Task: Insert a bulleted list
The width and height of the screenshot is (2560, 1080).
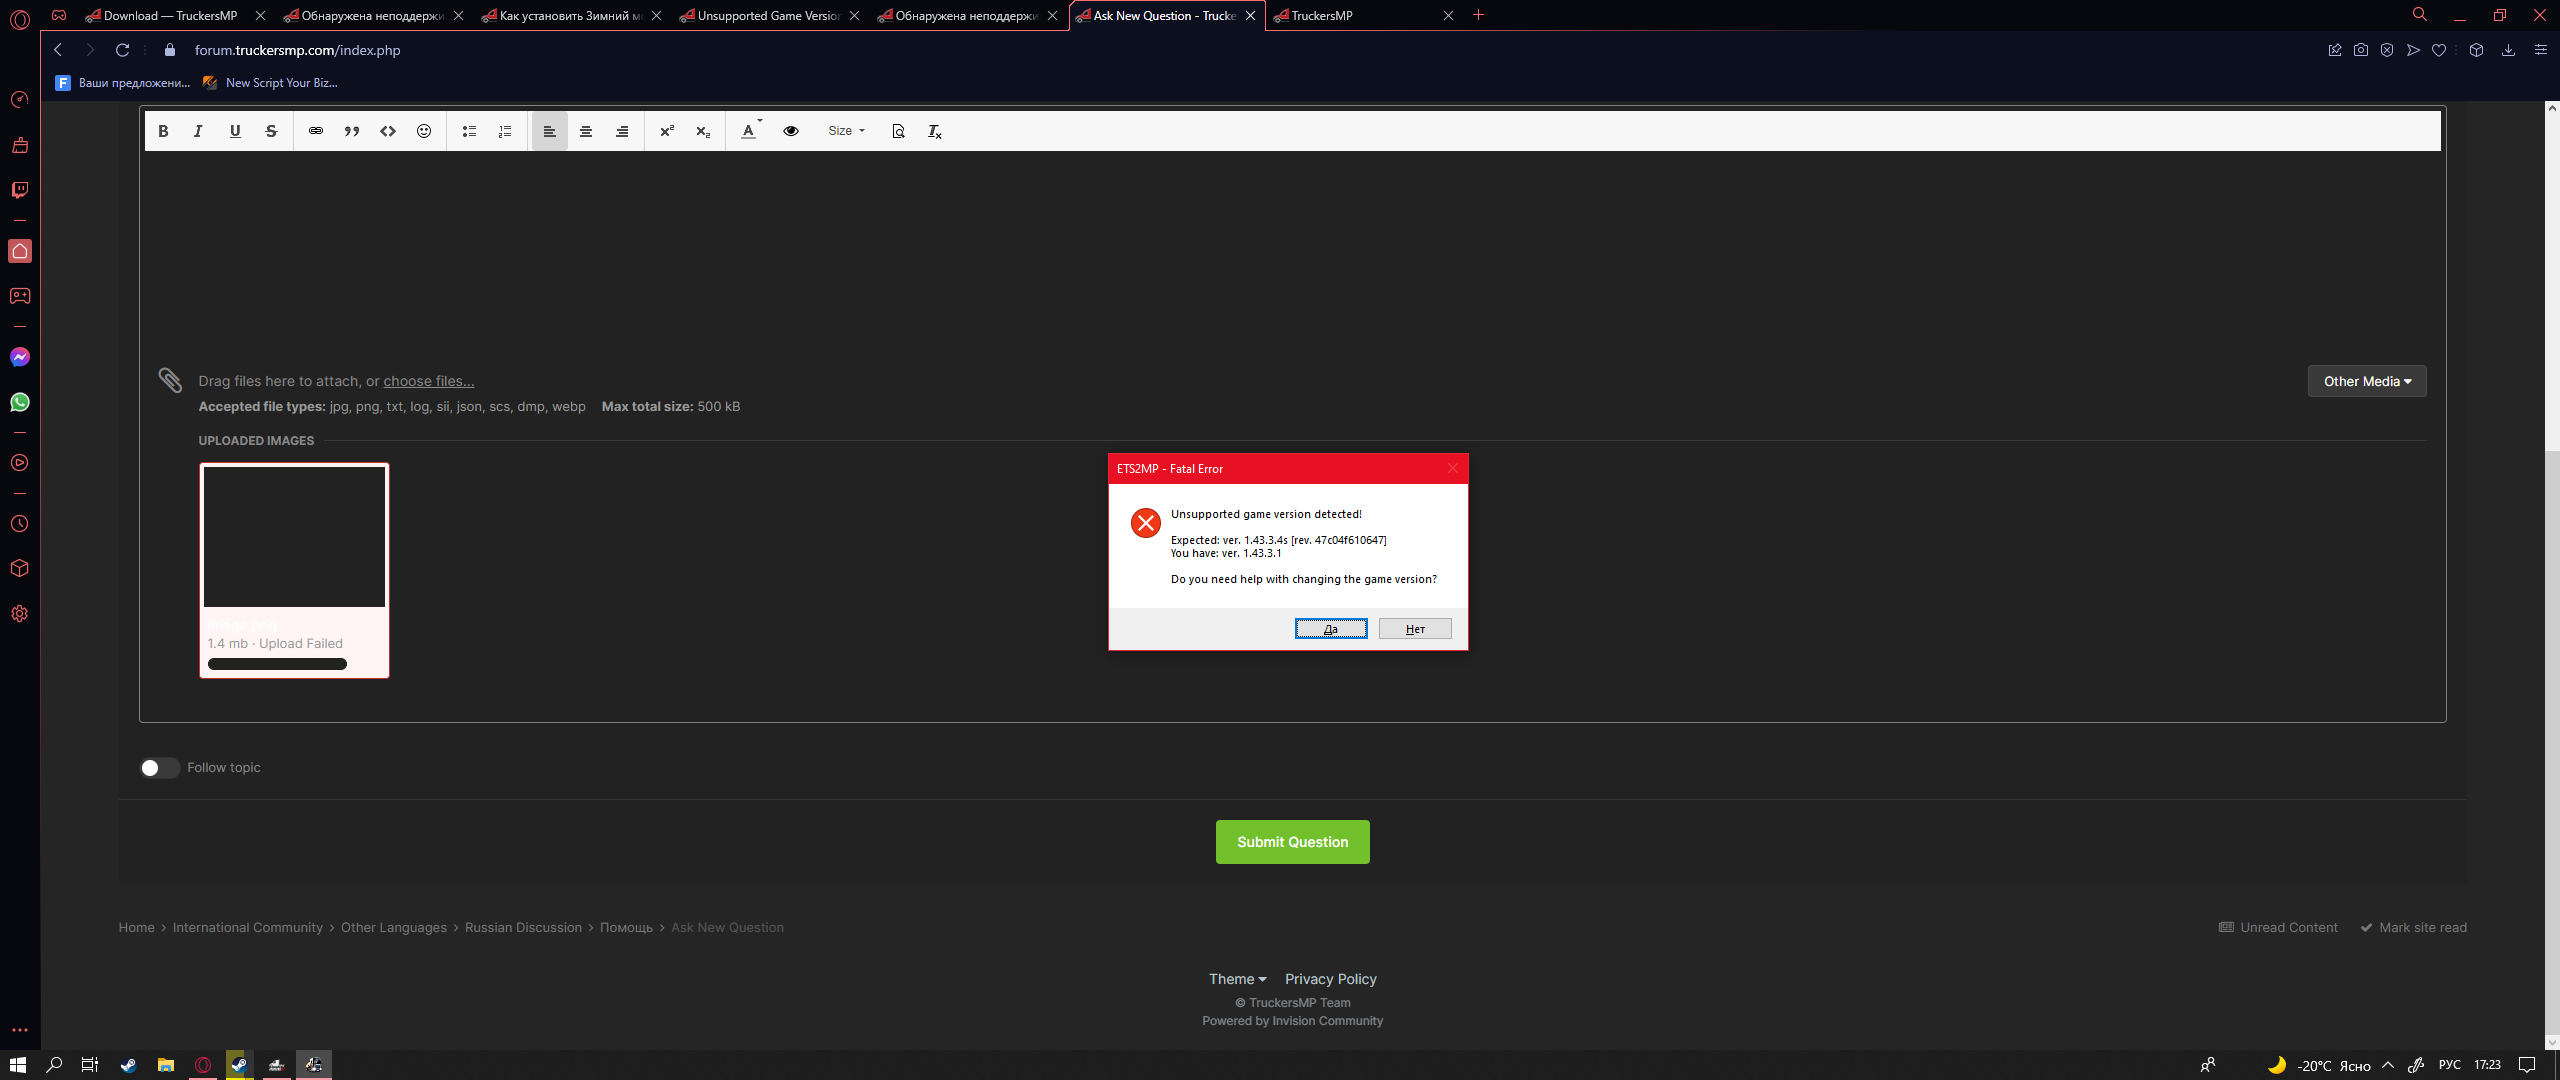Action: click(x=469, y=131)
